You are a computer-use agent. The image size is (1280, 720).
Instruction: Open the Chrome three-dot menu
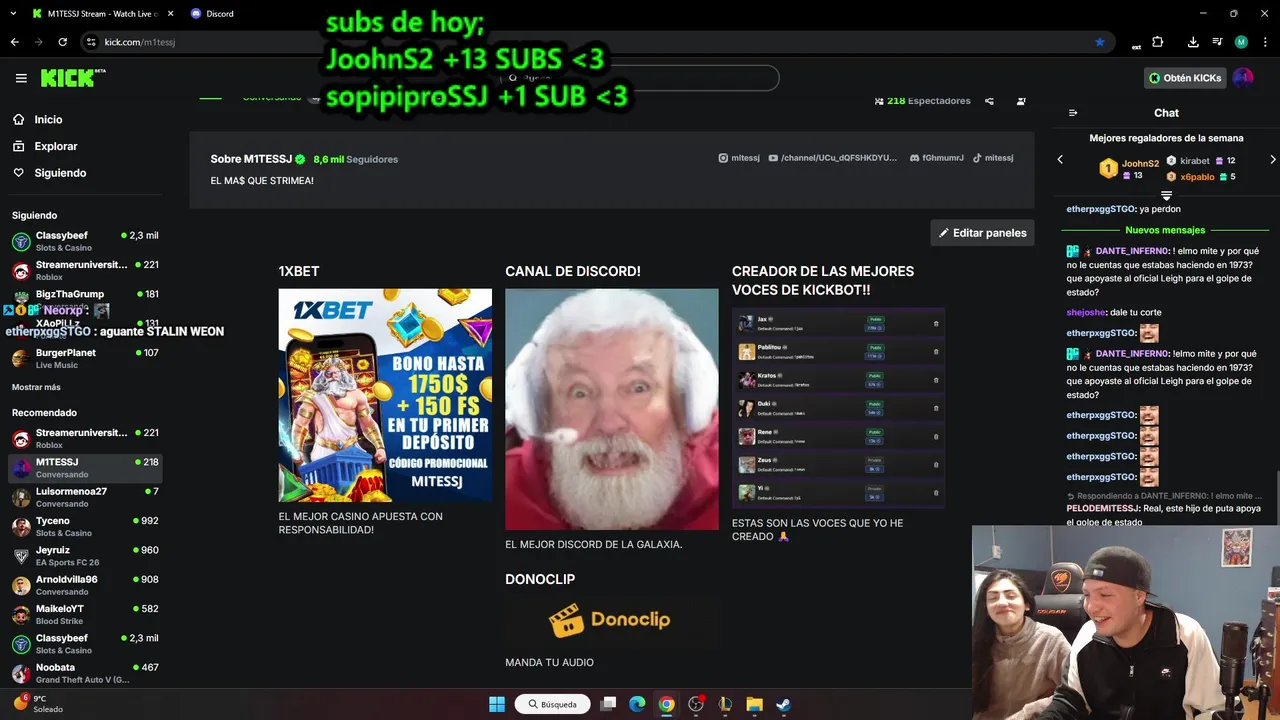pos(1265,42)
